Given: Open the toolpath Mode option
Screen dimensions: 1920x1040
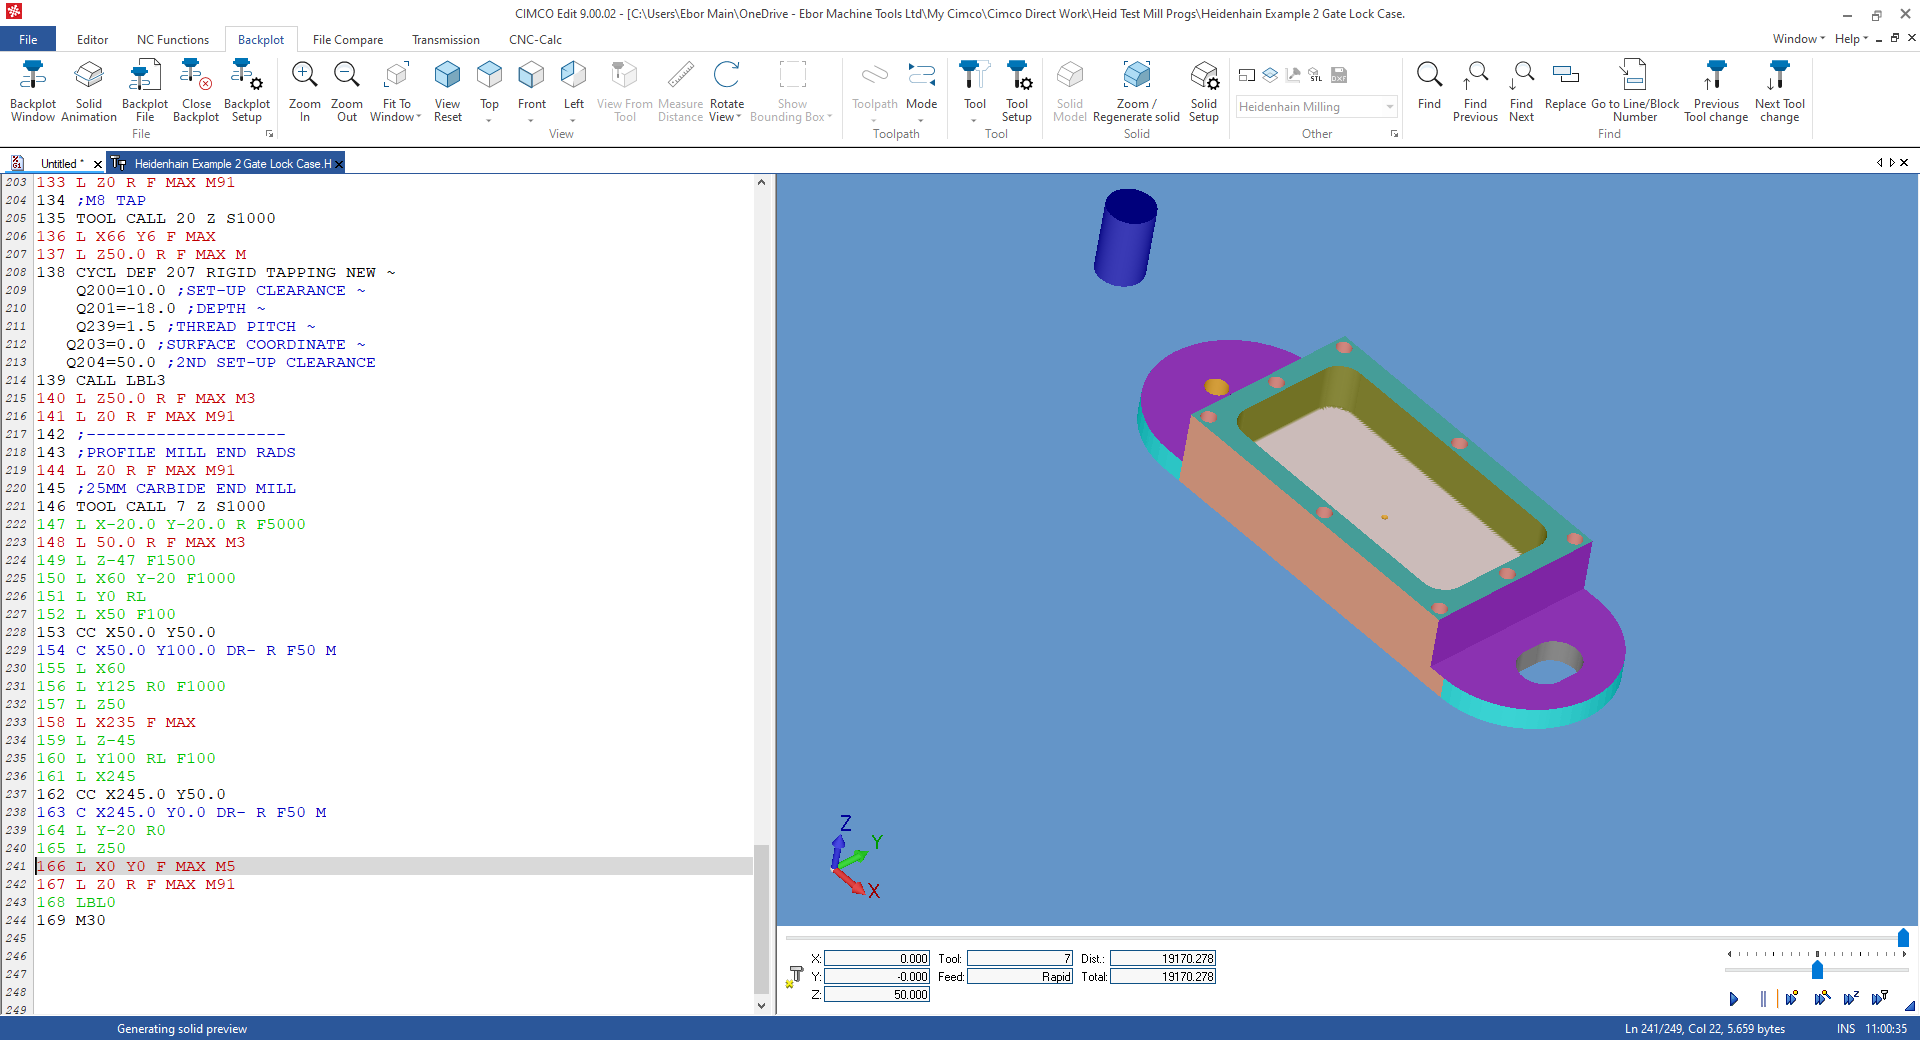Looking at the screenshot, I should click(x=921, y=85).
